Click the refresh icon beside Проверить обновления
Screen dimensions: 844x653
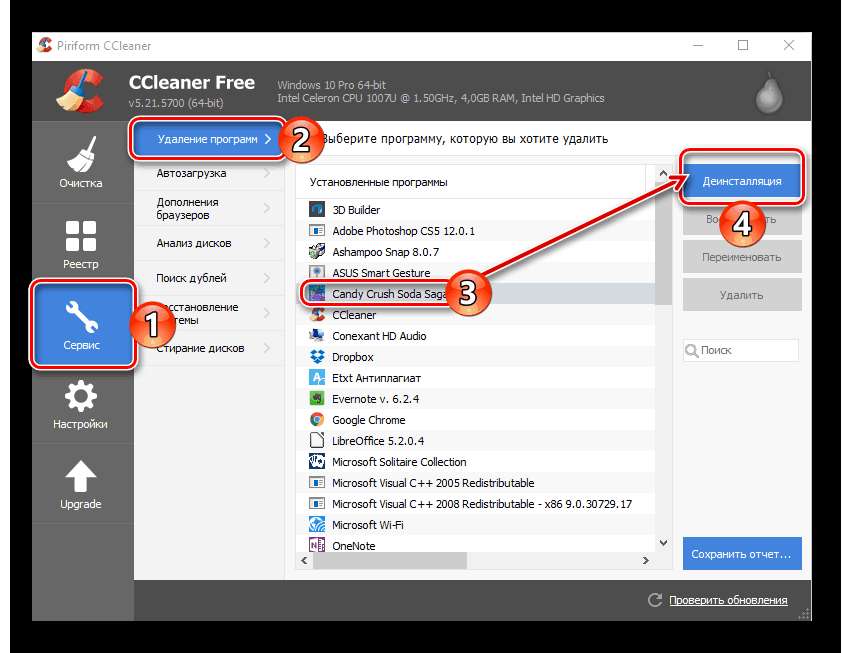tap(655, 600)
